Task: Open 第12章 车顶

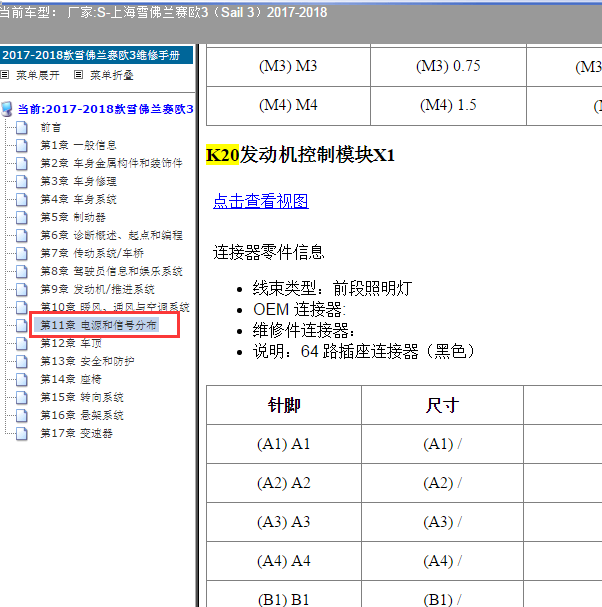Action: tap(71, 343)
